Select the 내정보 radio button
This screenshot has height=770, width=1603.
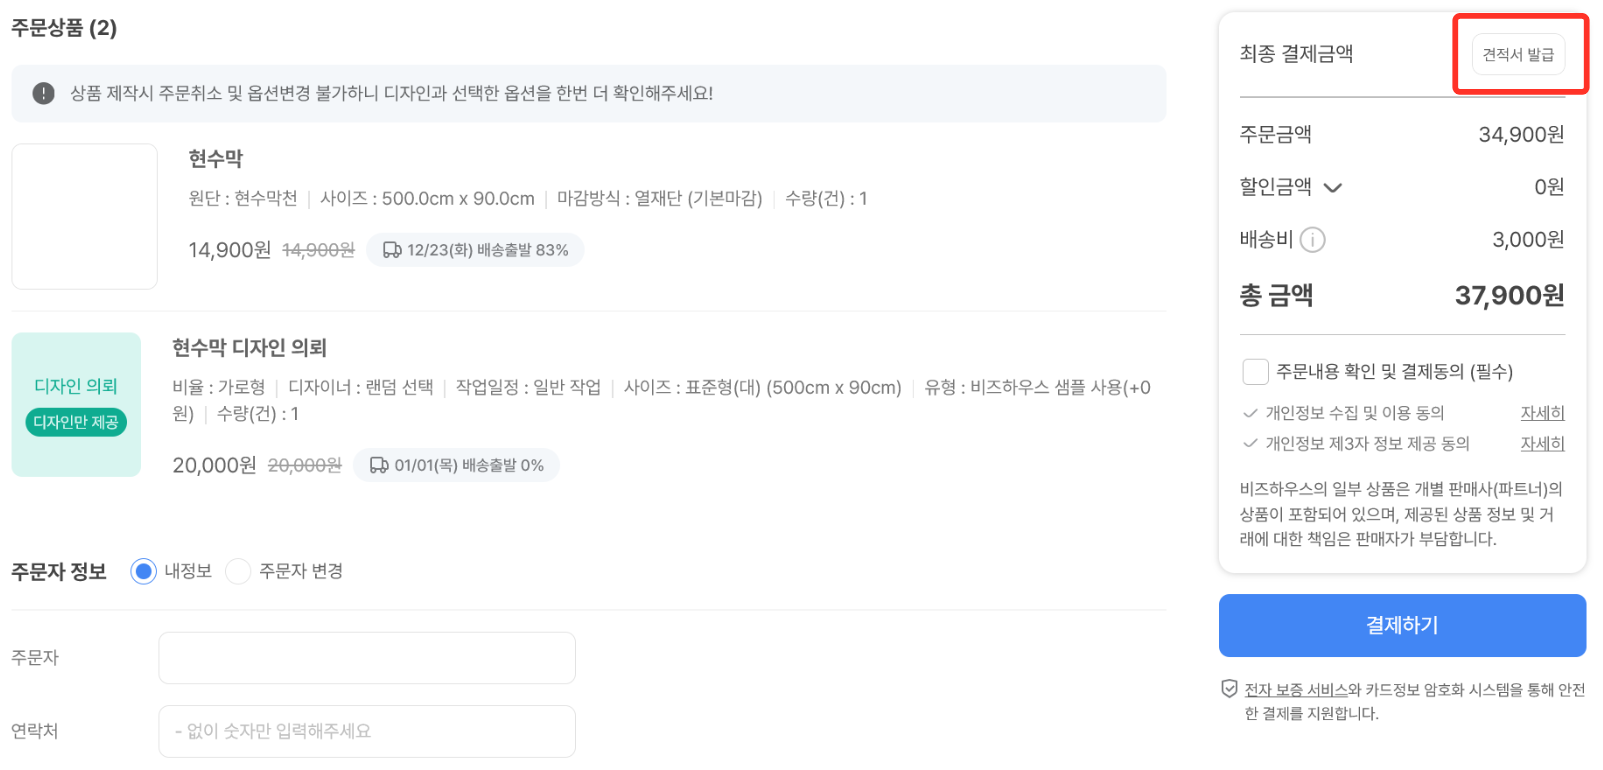tap(144, 571)
